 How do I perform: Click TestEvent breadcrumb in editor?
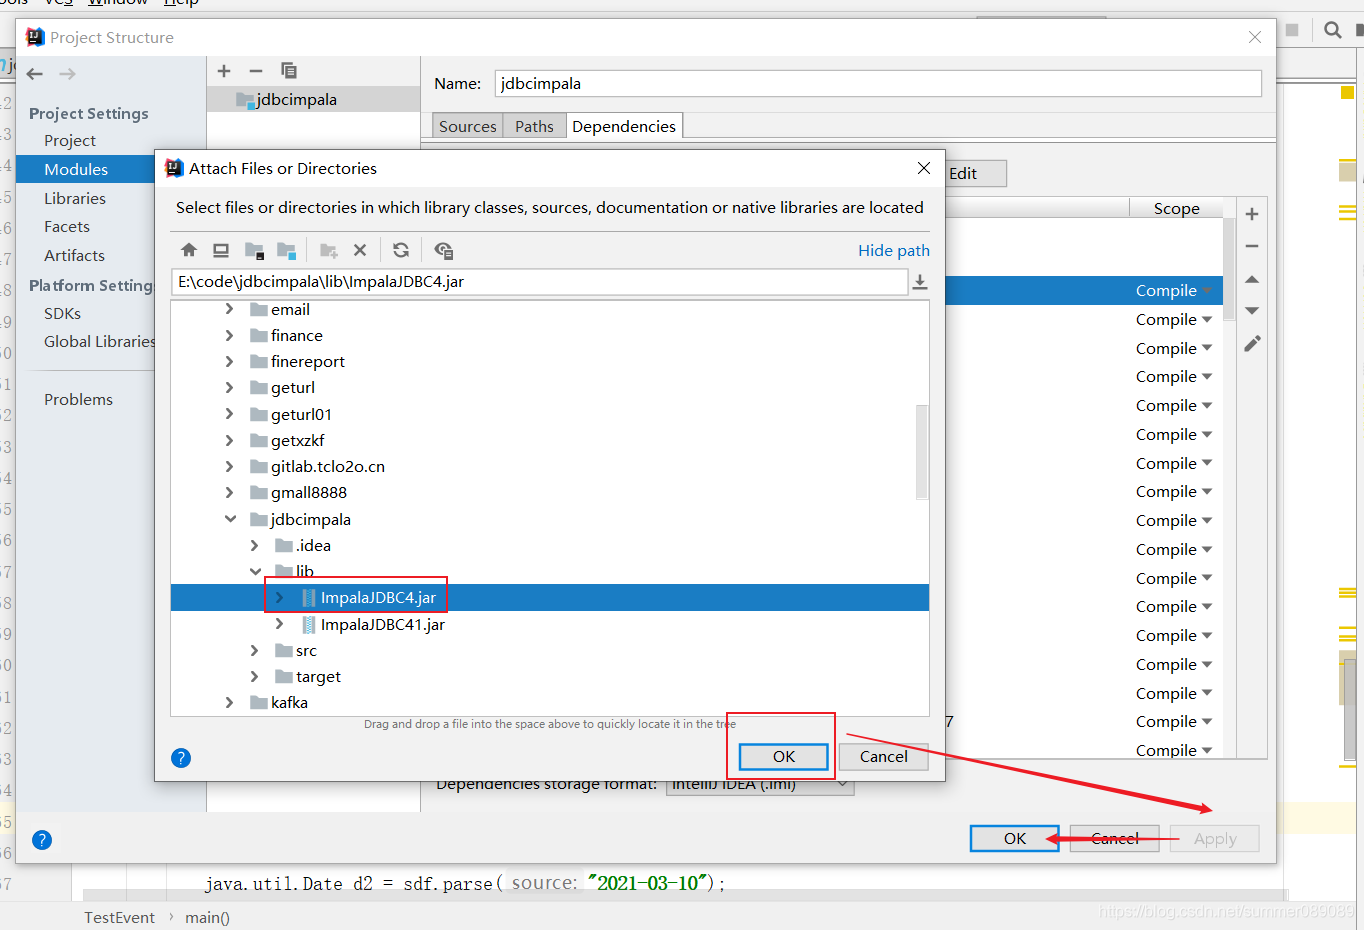(x=119, y=918)
